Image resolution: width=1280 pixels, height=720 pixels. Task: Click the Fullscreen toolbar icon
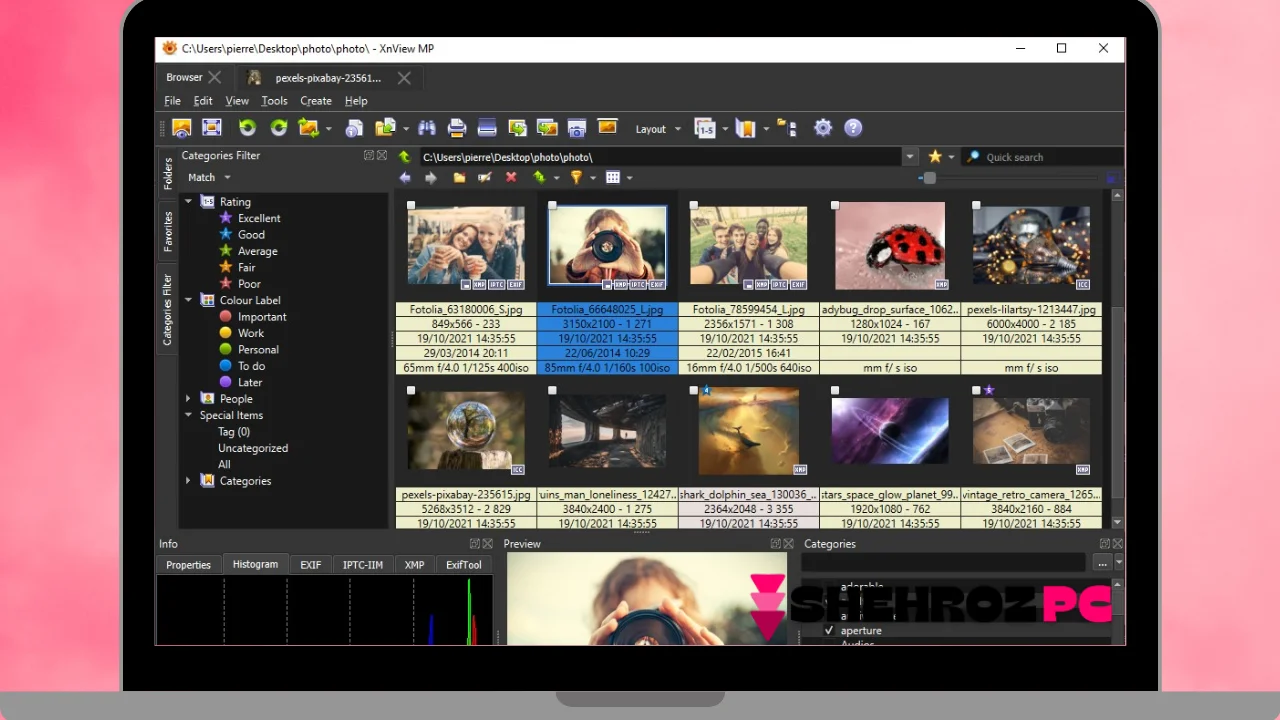211,128
